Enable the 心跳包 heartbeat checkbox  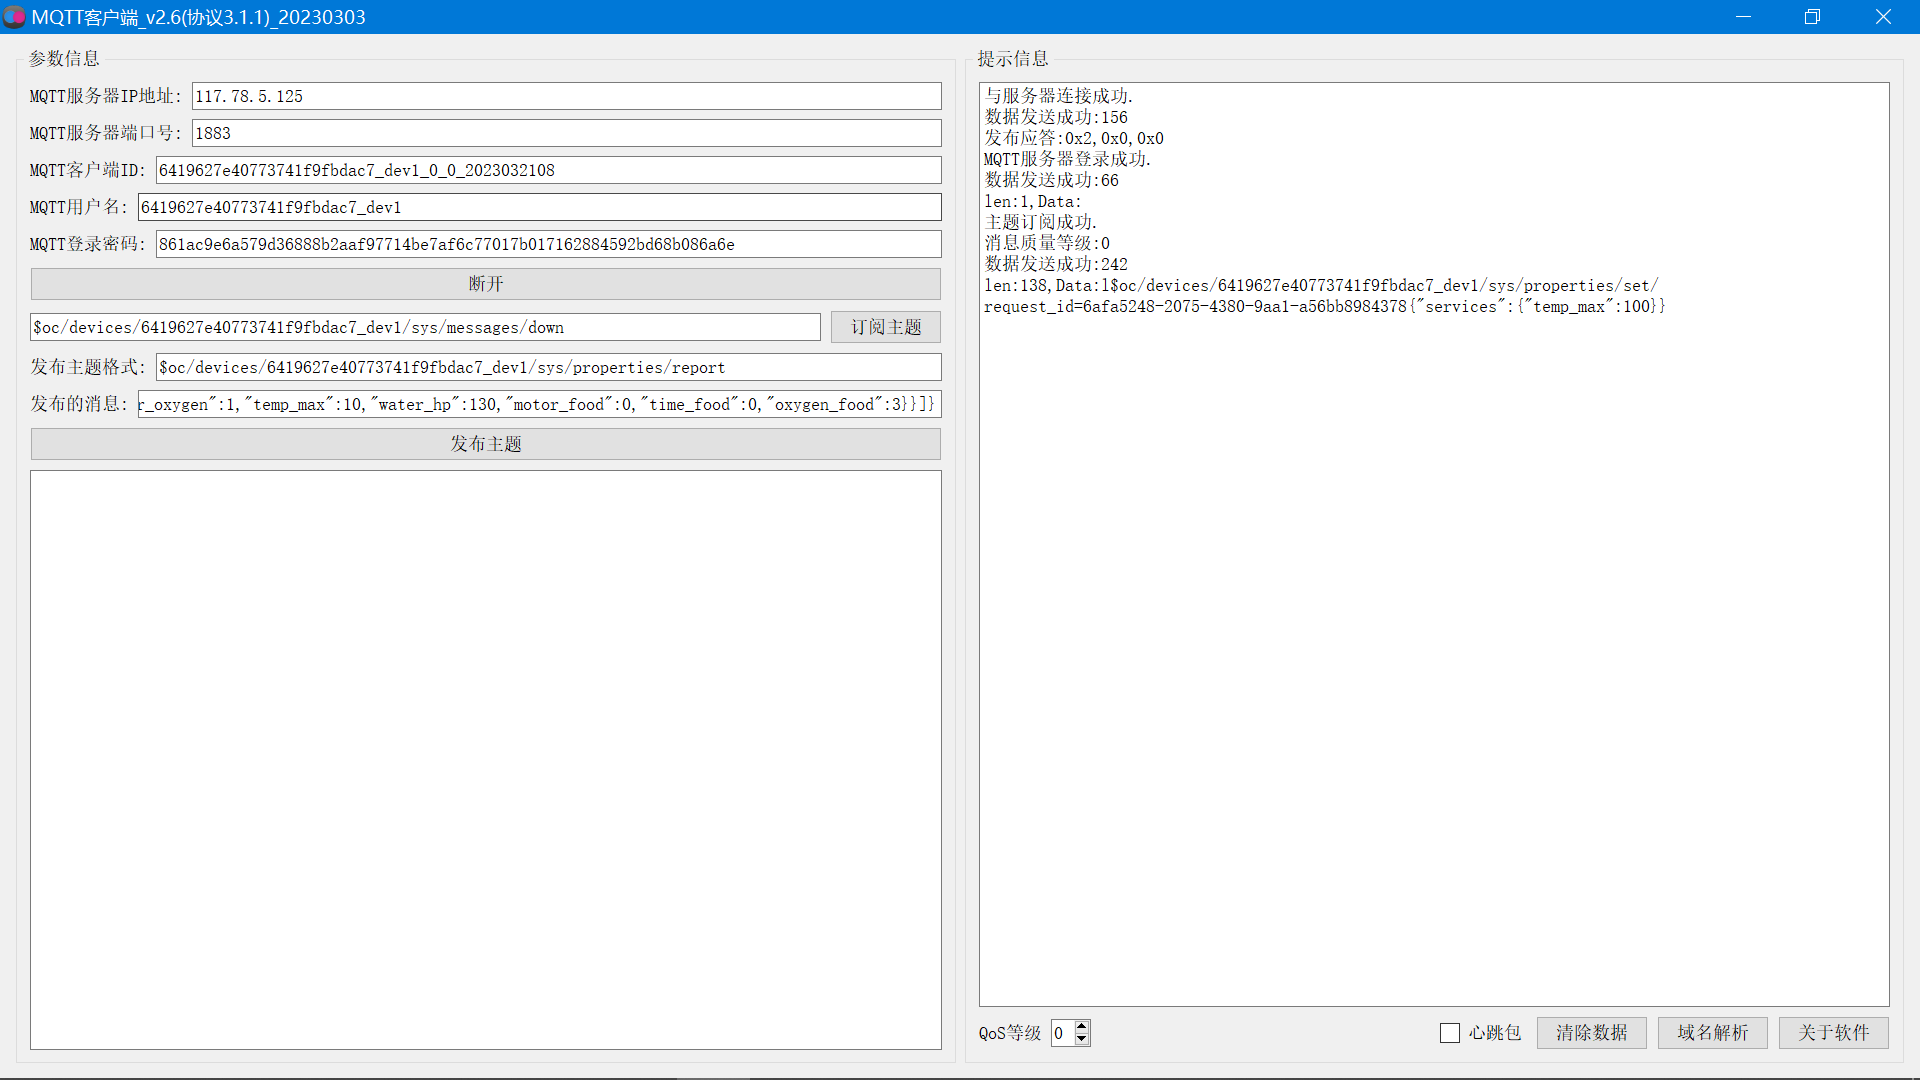click(x=1449, y=1033)
